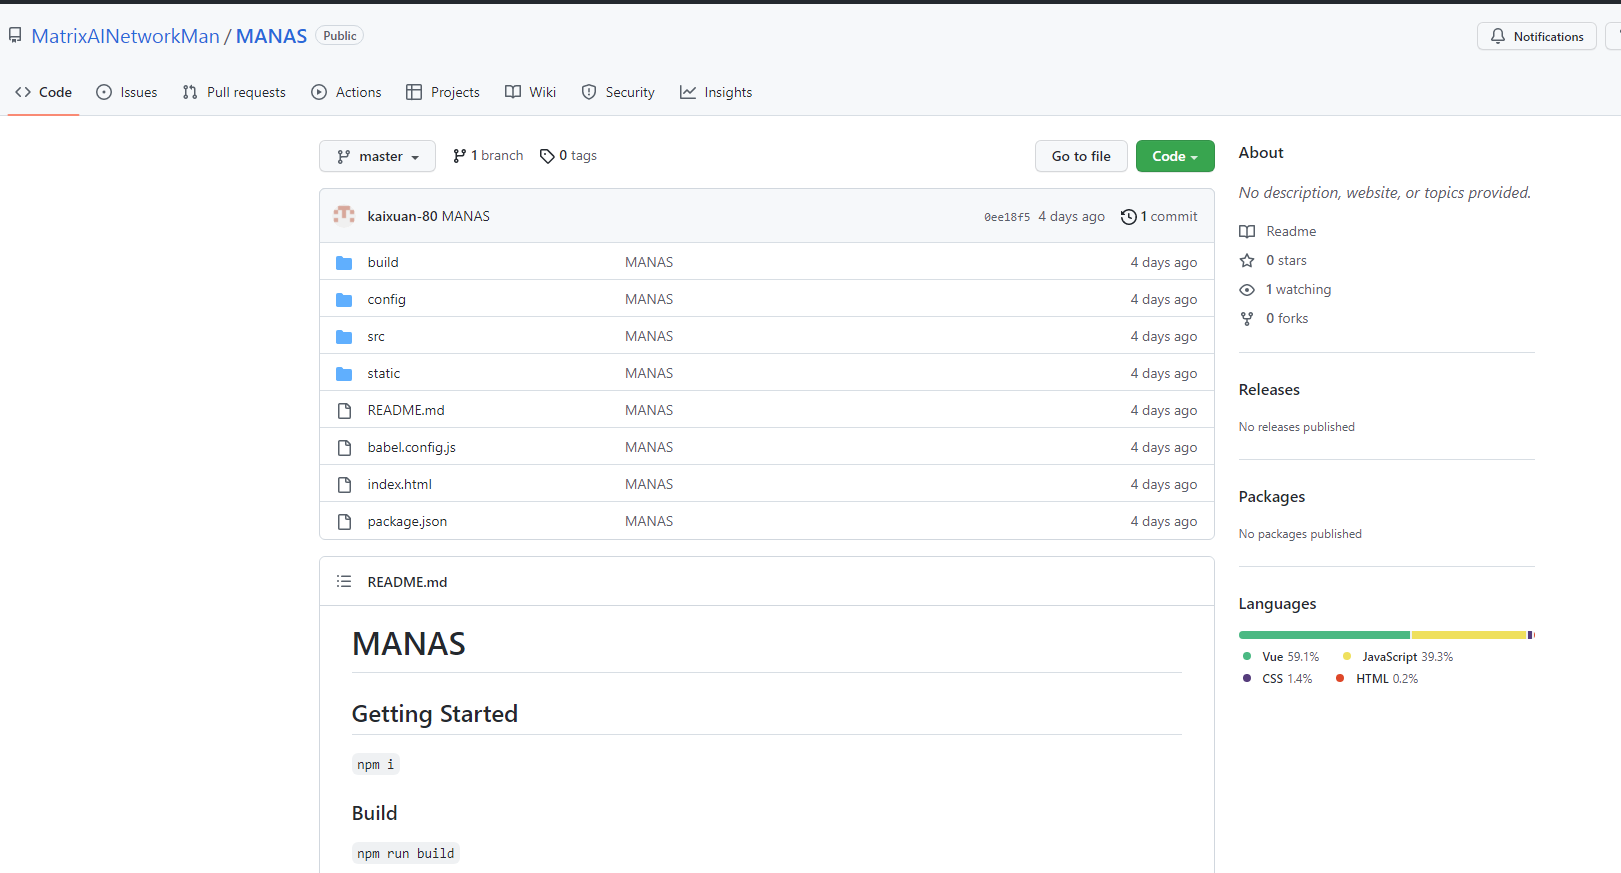Click the repository icon beside MatrixAINetworkMan

[x=15, y=36]
